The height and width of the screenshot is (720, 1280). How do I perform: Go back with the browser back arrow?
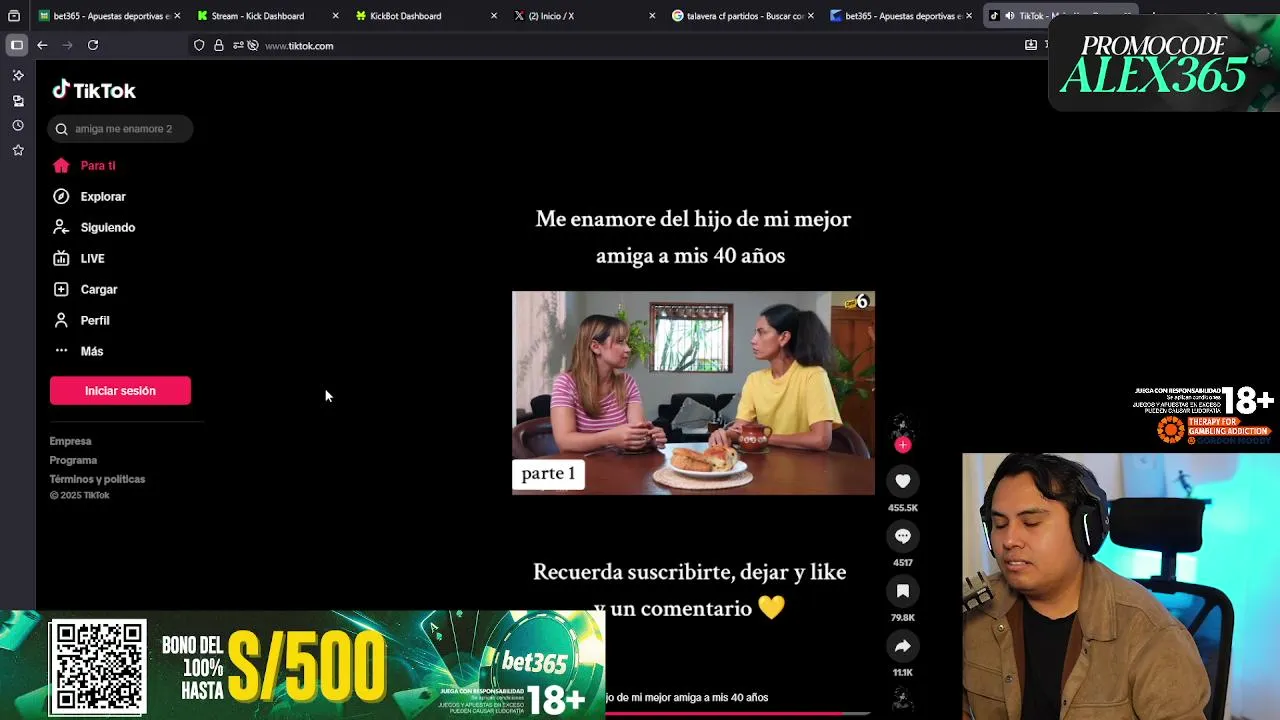42,45
